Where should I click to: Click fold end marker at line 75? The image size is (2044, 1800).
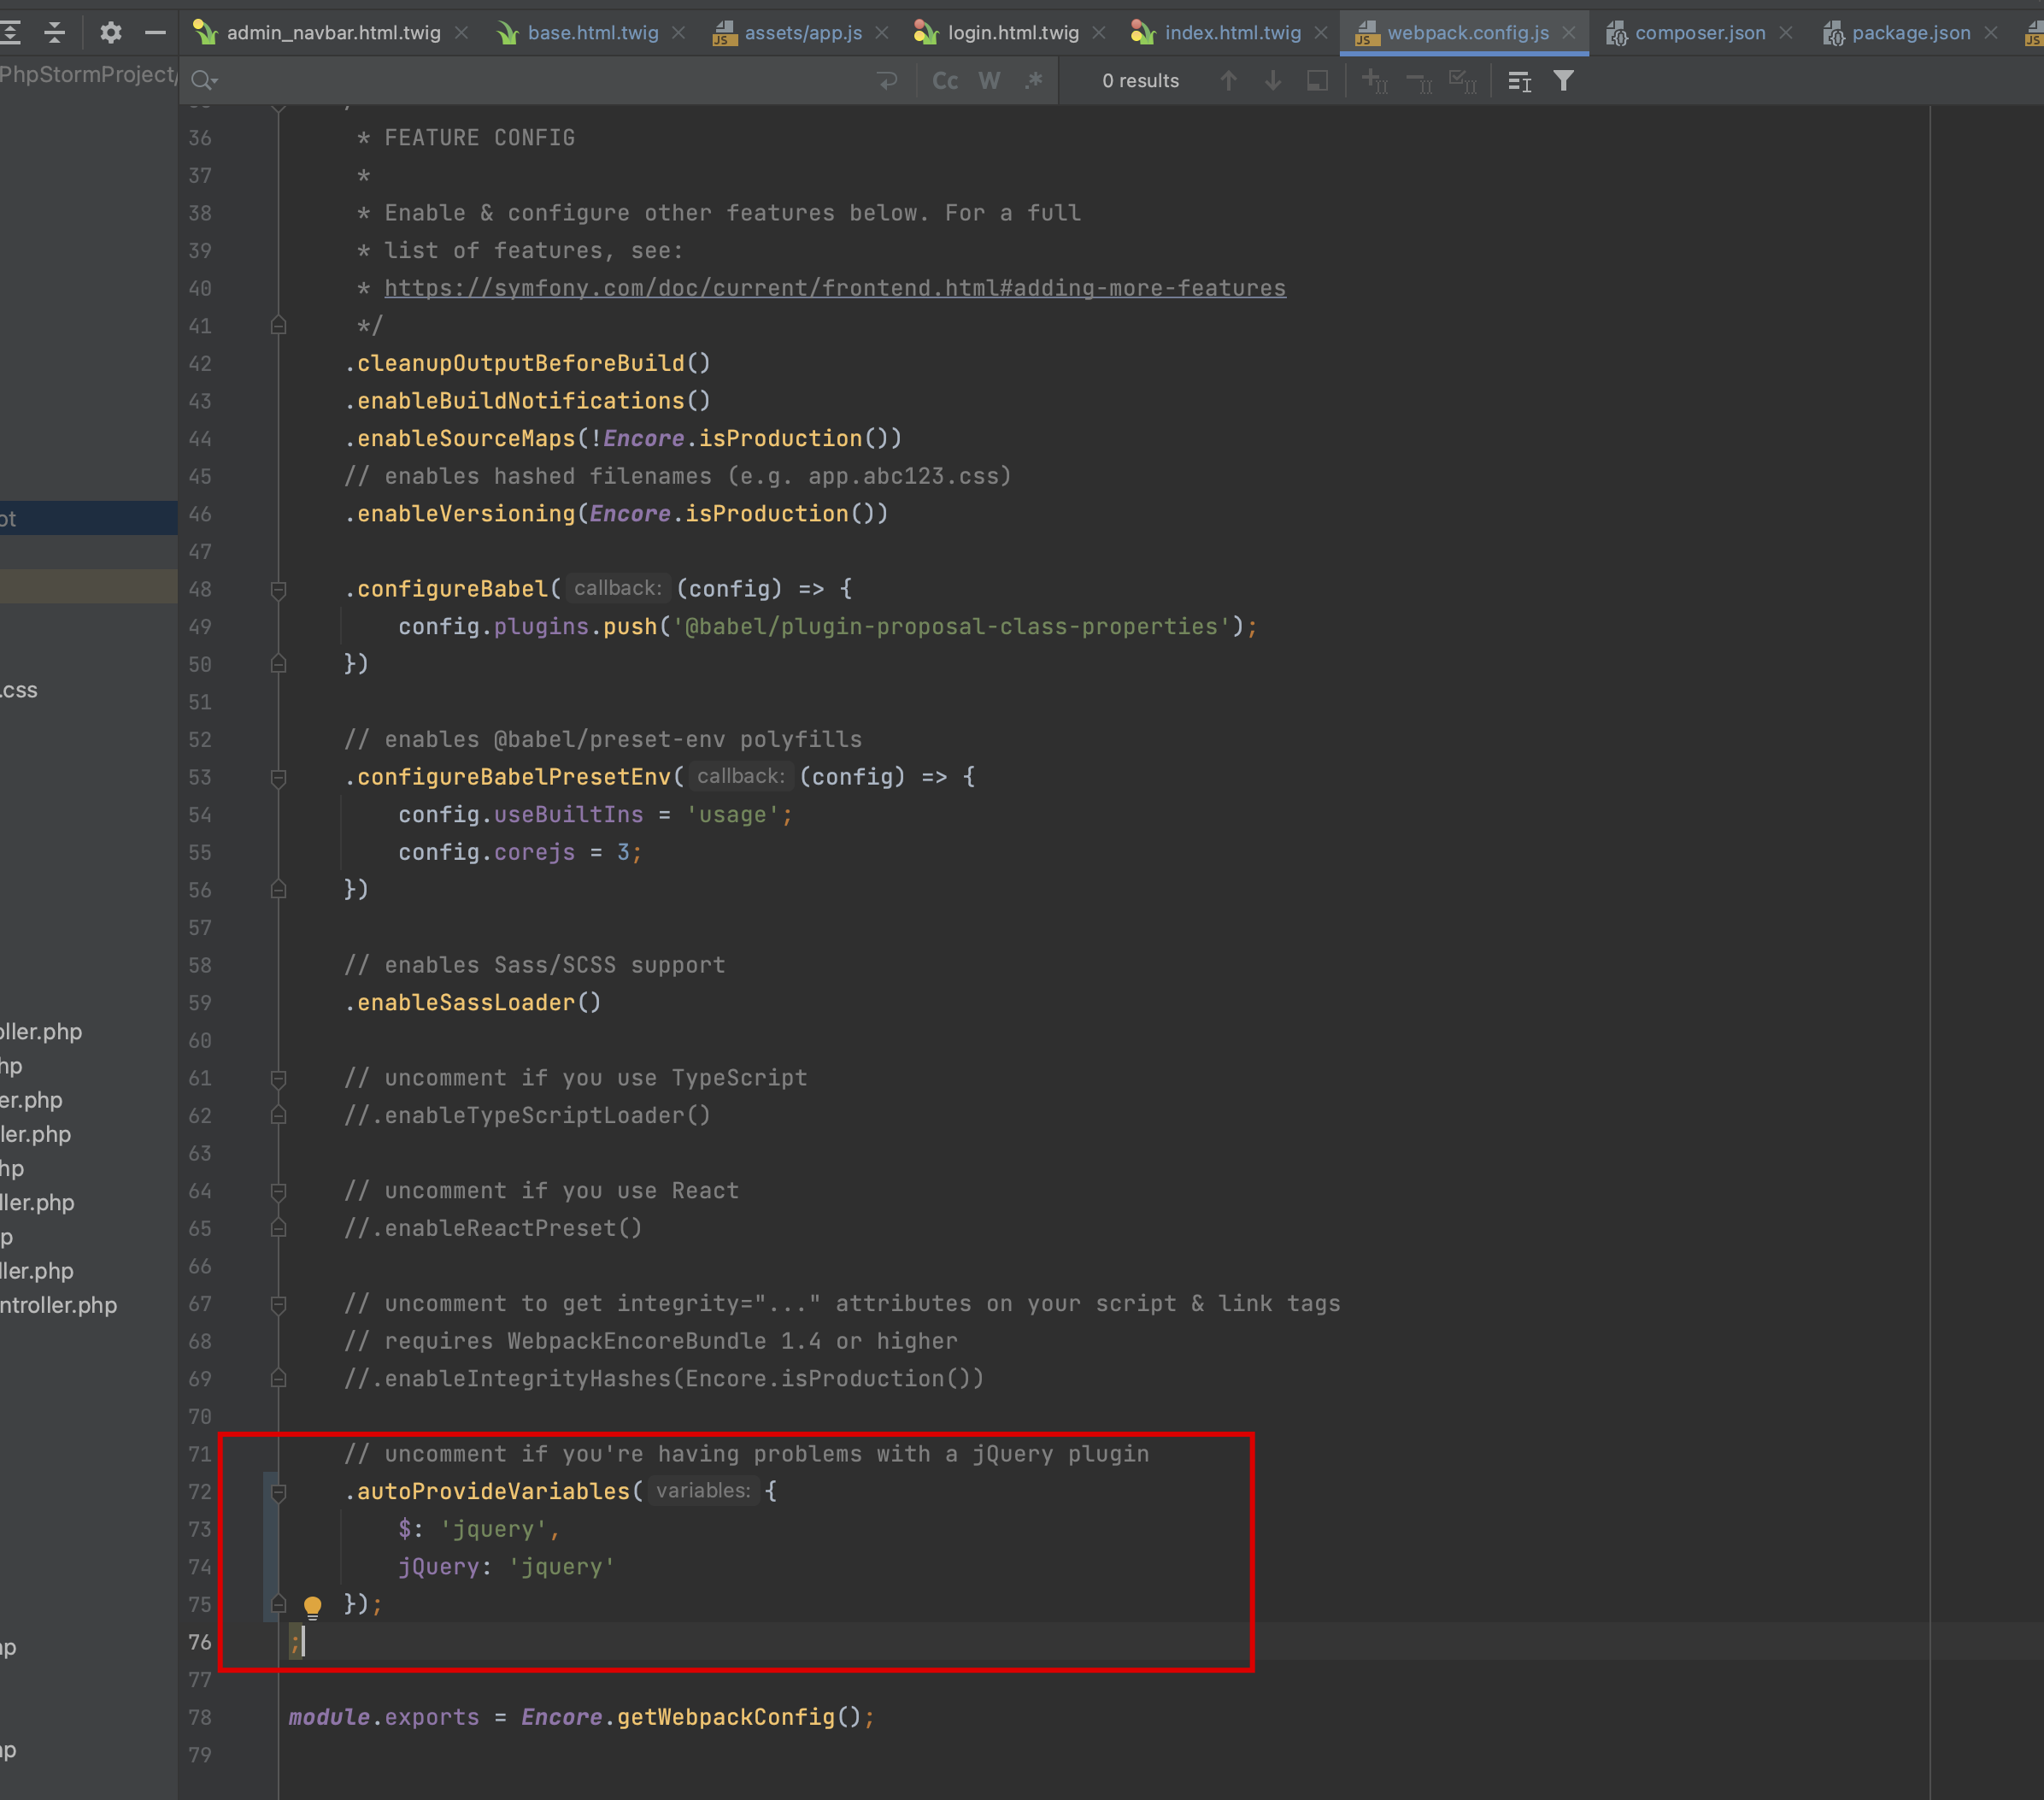tap(279, 1605)
